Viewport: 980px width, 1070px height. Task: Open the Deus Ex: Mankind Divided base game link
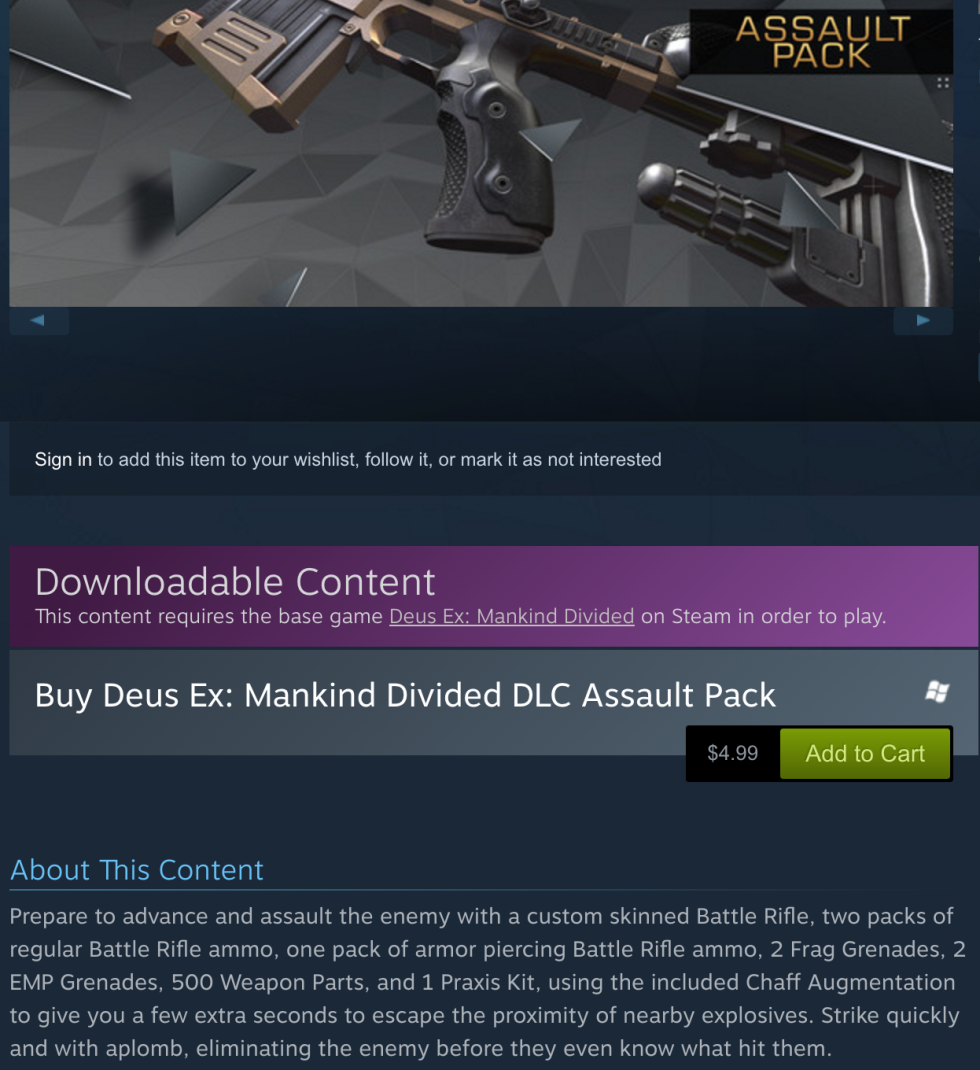click(x=511, y=616)
